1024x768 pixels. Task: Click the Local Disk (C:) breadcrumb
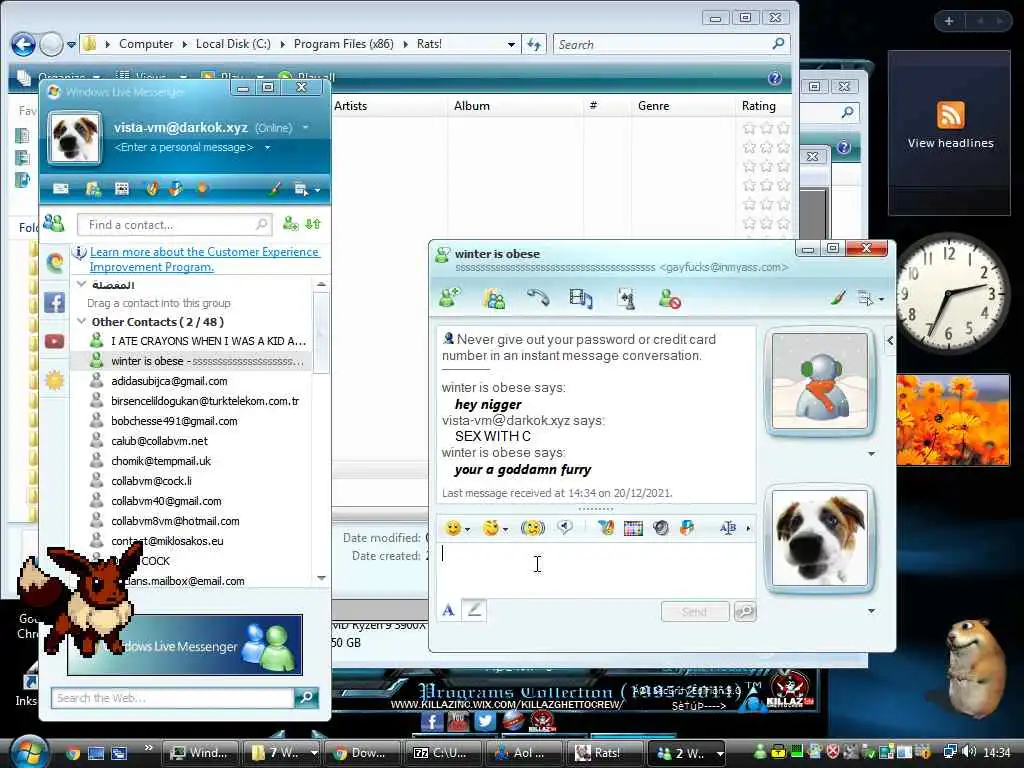pos(233,44)
